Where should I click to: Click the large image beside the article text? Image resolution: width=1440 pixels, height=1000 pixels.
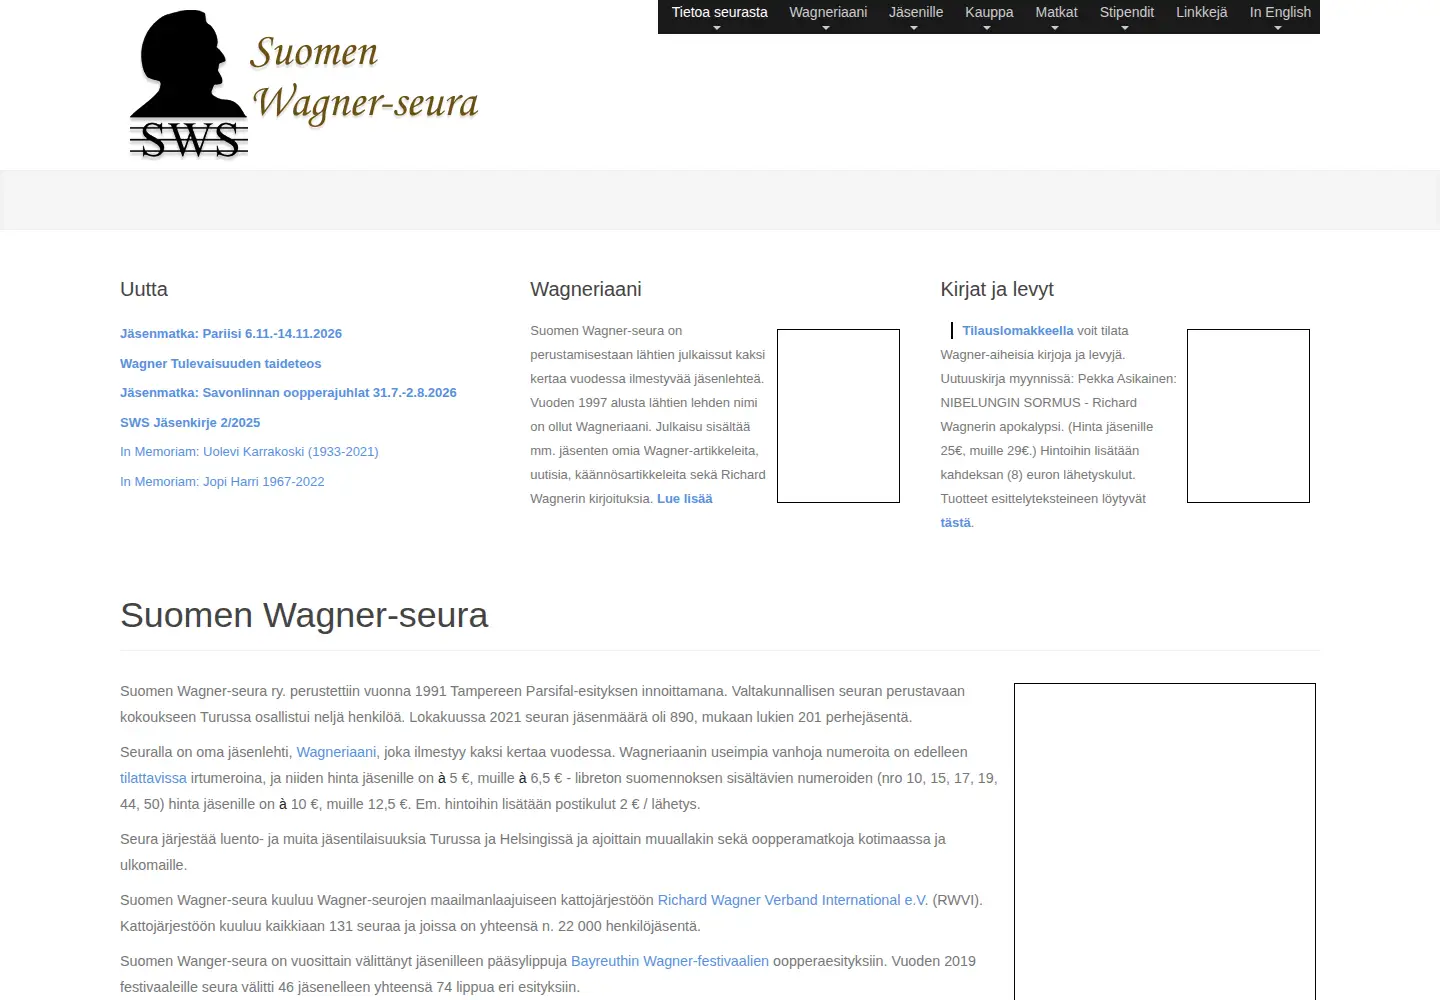pos(1165,842)
